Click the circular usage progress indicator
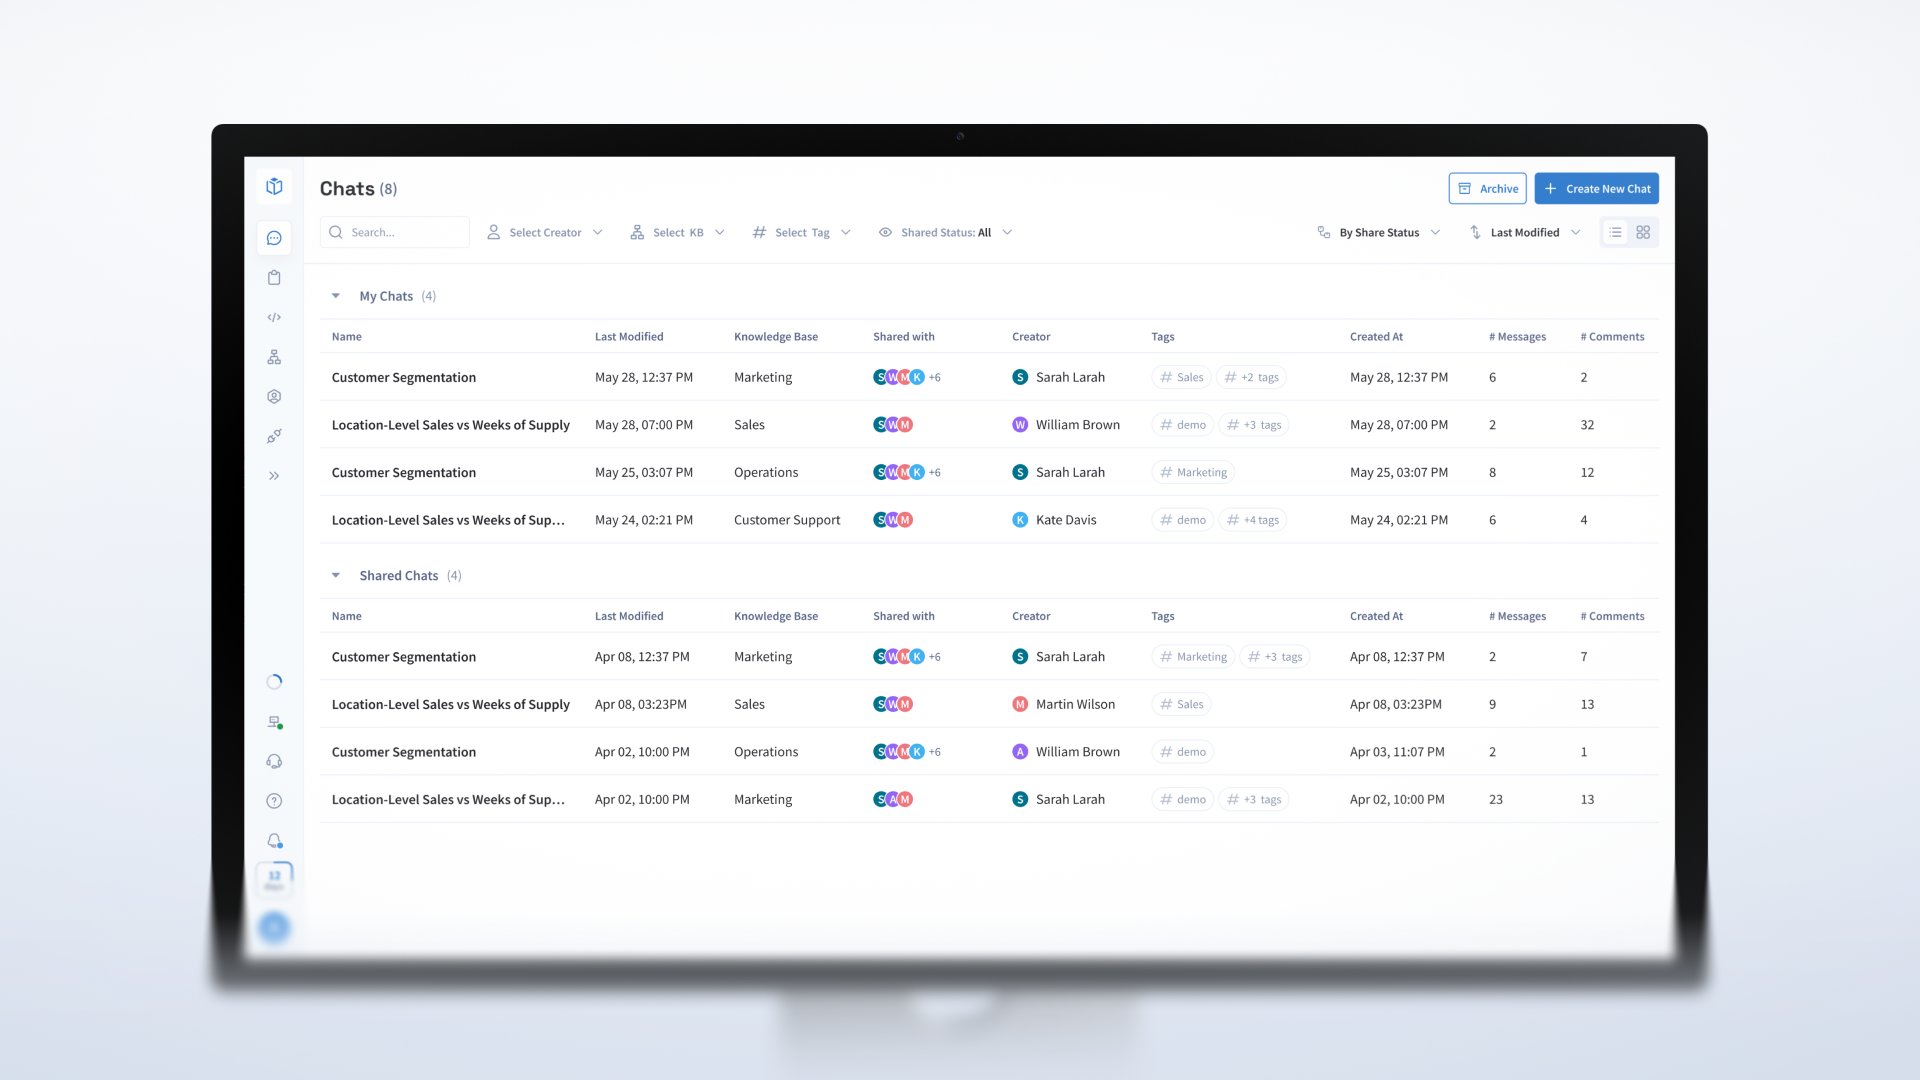The image size is (1920, 1080). pyautogui.click(x=274, y=682)
